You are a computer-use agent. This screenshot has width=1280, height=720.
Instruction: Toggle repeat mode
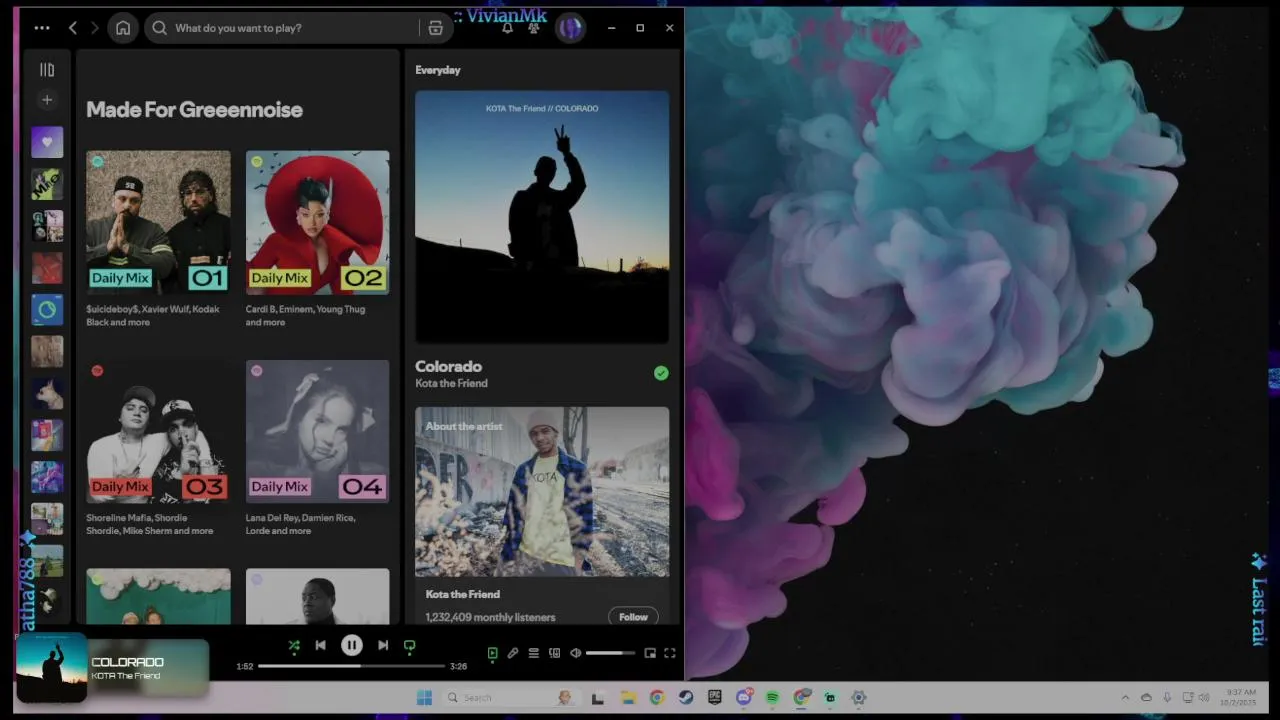click(x=409, y=646)
